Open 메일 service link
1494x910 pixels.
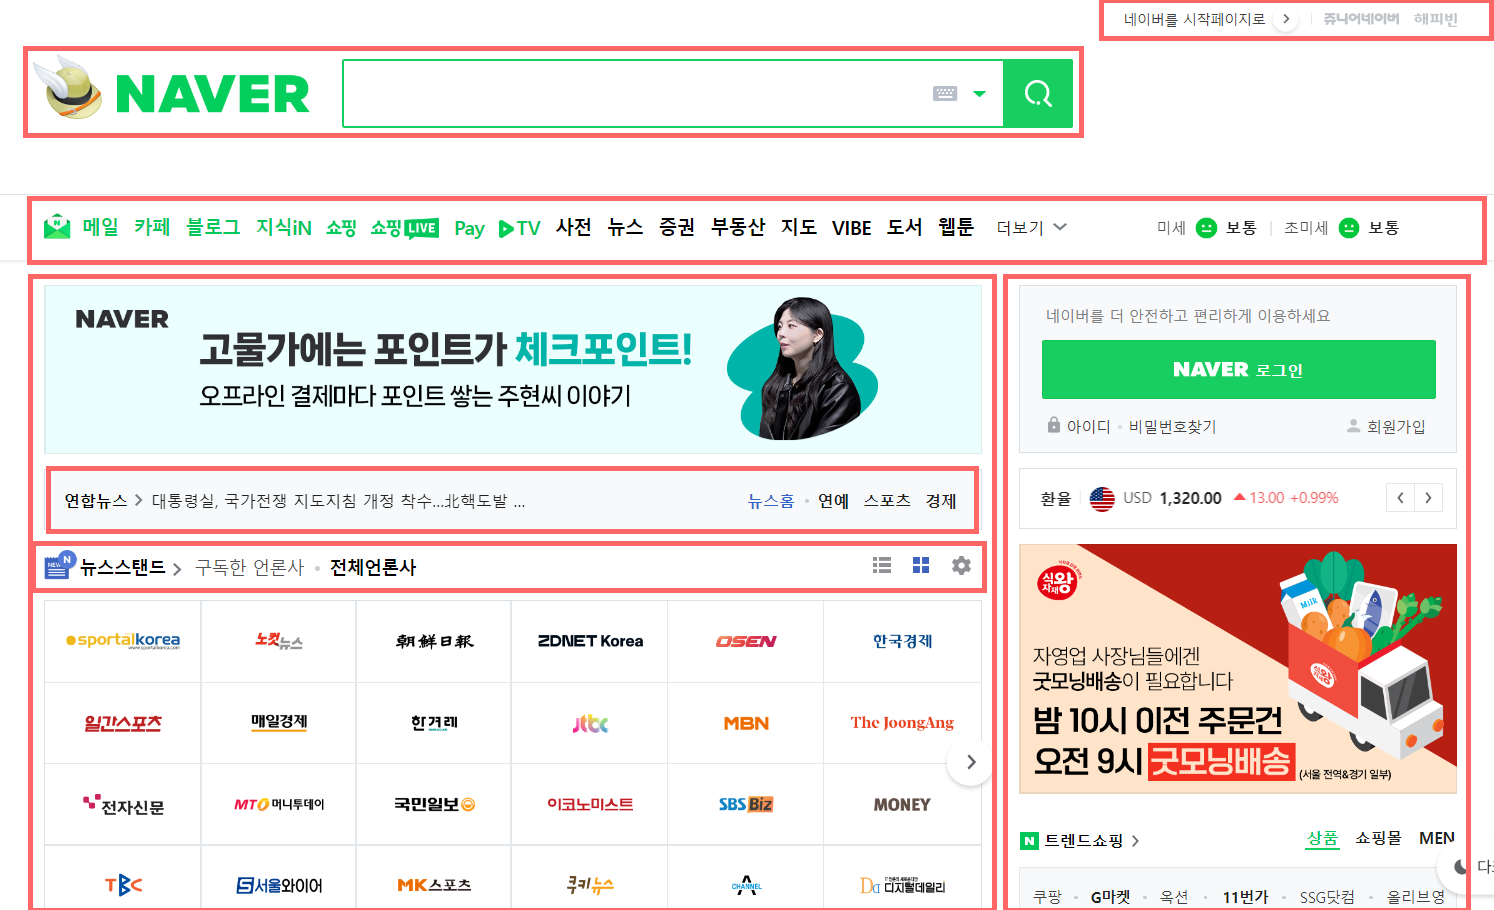[x=100, y=227]
